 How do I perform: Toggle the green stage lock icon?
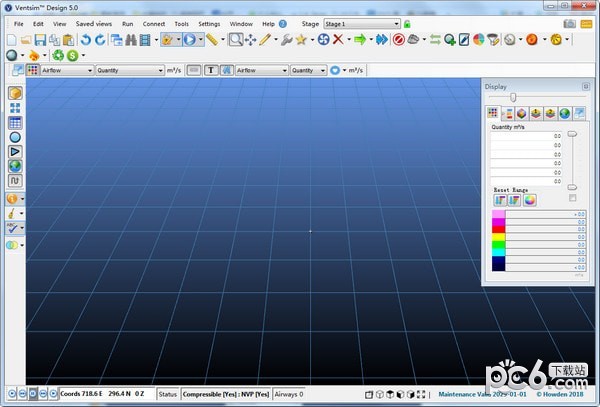click(407, 24)
